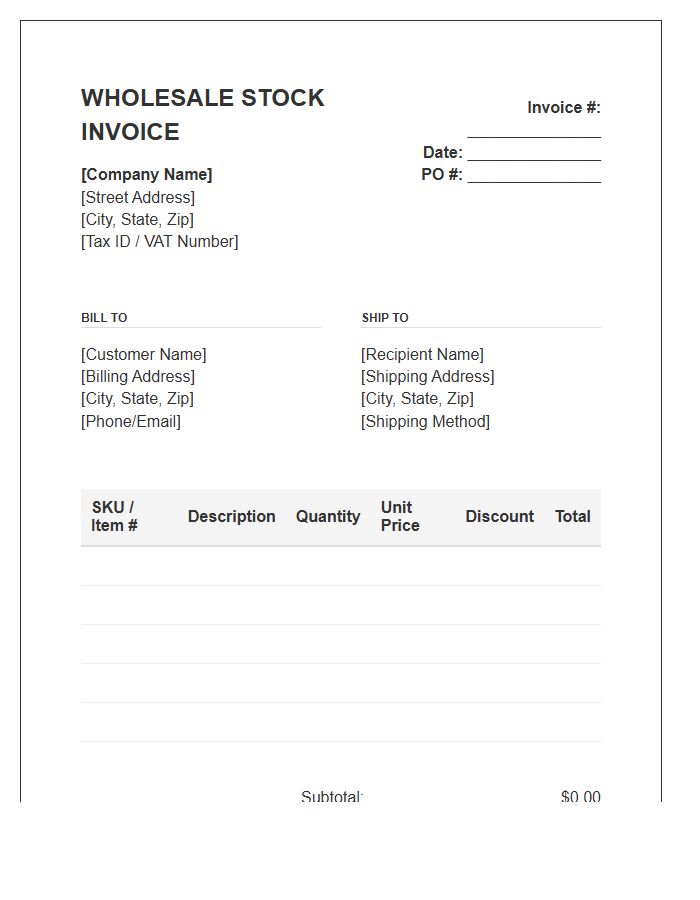Select the Date: label
The width and height of the screenshot is (700, 900).
click(442, 152)
